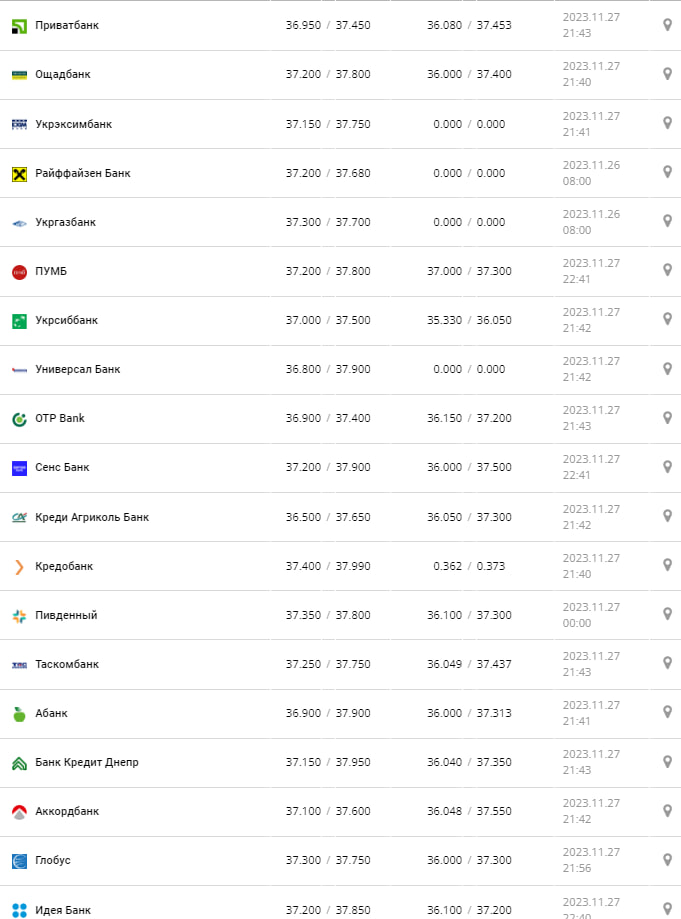Click the Идея Банк logo icon
681x919 pixels.
[19, 910]
